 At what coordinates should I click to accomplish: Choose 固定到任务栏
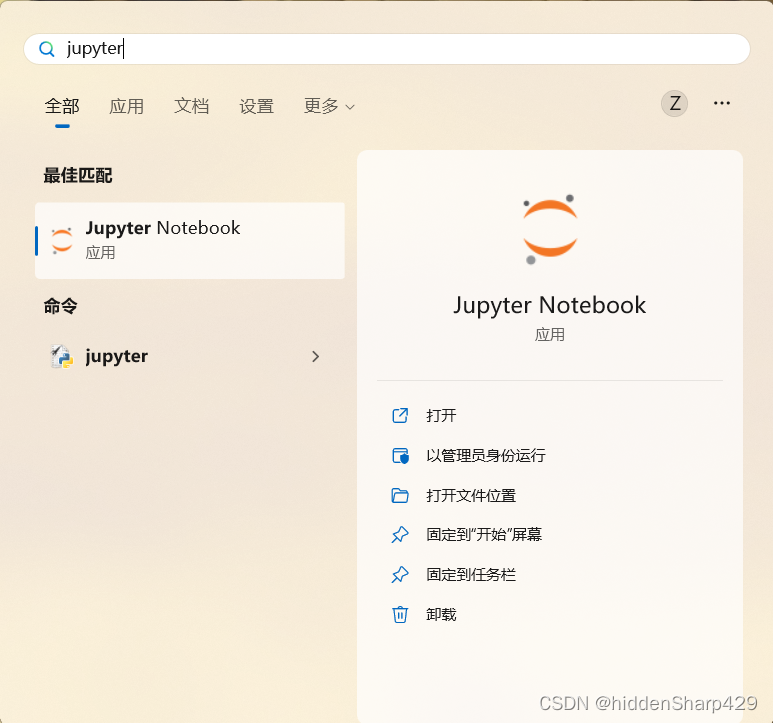tap(471, 575)
